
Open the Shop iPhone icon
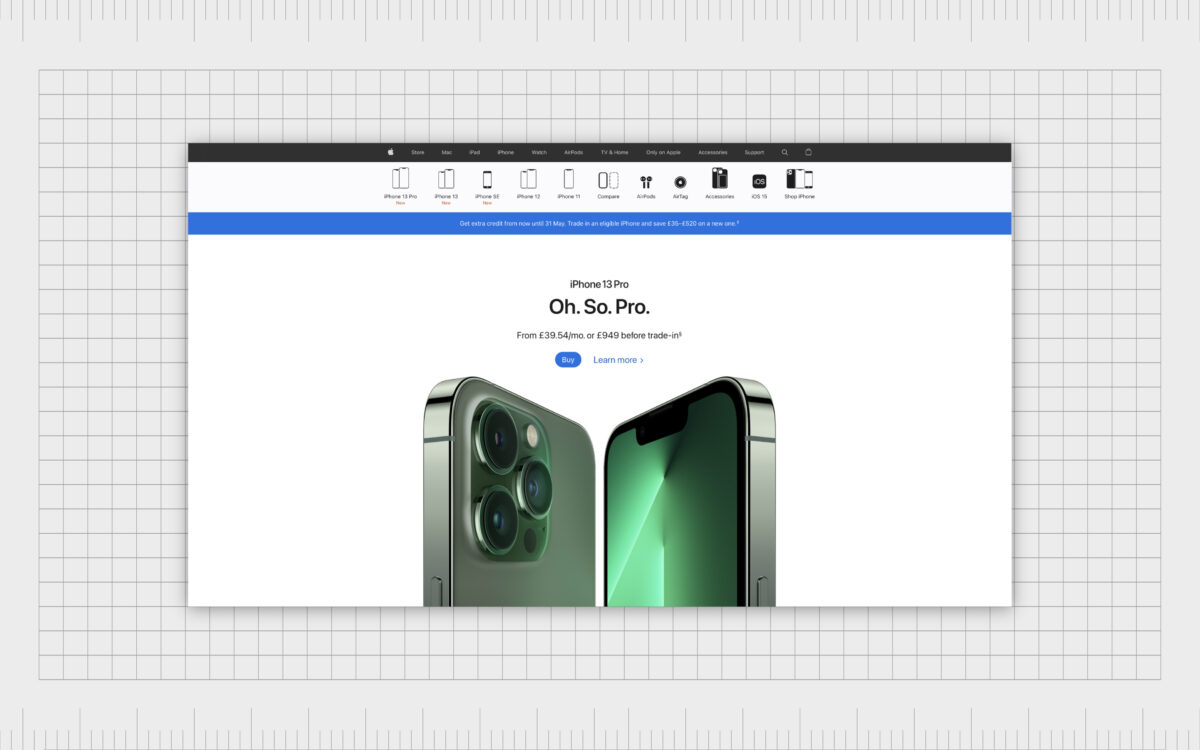[x=799, y=178]
